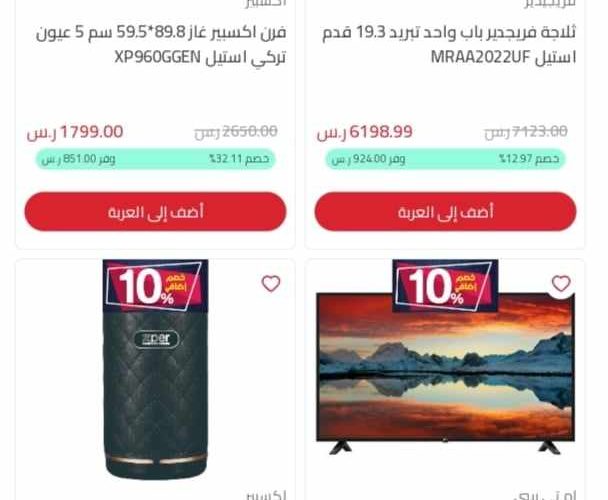Tap the 10% extra discount badge on TV
608x500 pixels.
(445, 286)
